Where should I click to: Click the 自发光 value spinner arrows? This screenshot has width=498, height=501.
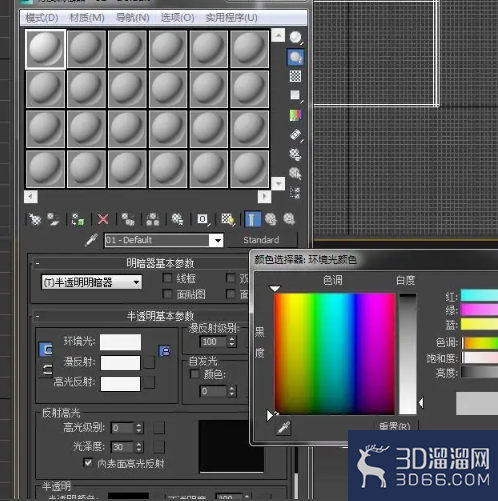232,391
